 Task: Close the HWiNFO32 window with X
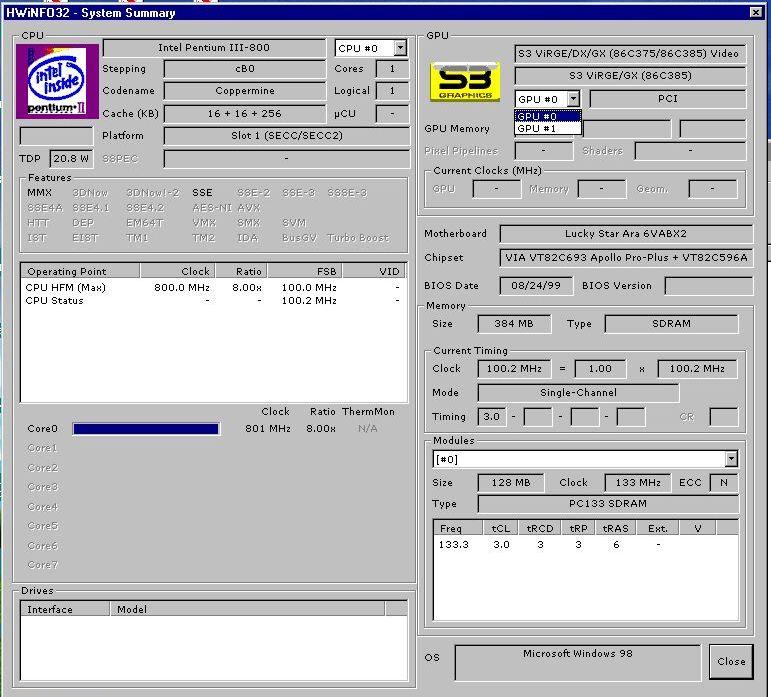(756, 12)
